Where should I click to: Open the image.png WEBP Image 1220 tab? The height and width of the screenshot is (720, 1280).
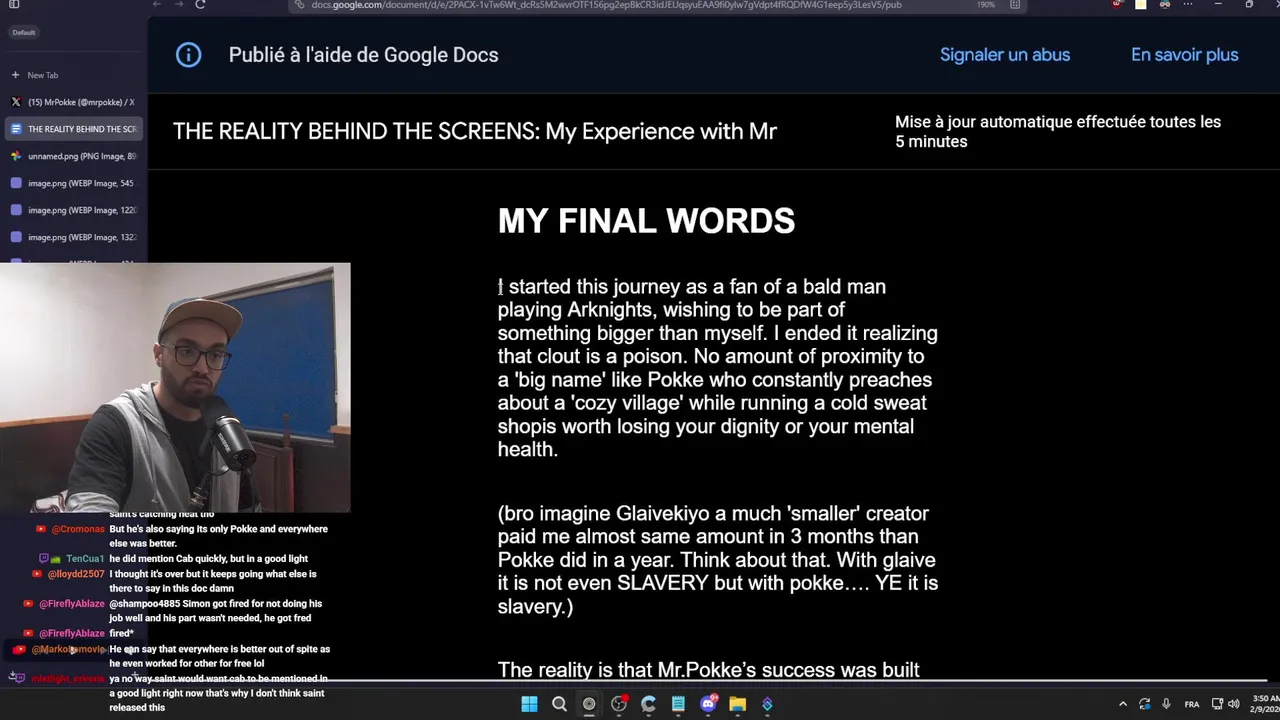point(72,210)
